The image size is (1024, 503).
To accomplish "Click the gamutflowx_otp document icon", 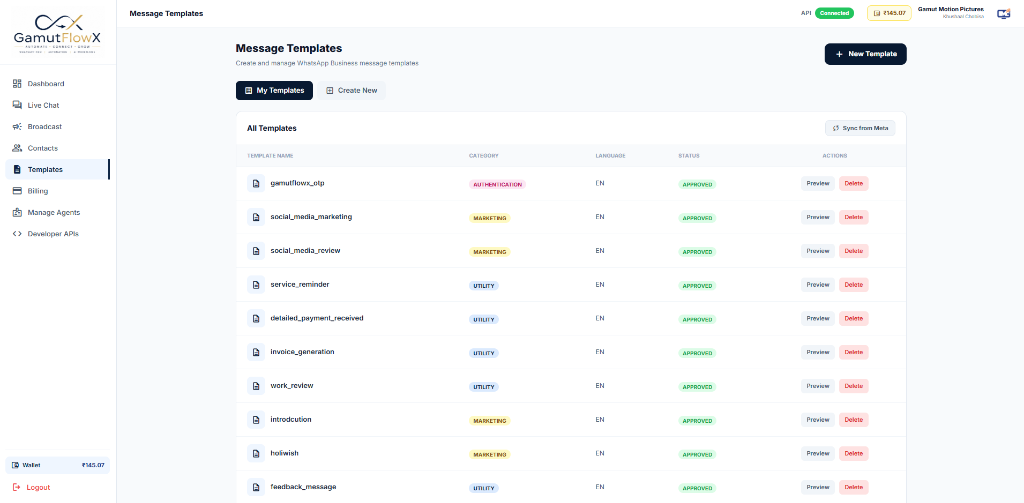I will (x=256, y=184).
